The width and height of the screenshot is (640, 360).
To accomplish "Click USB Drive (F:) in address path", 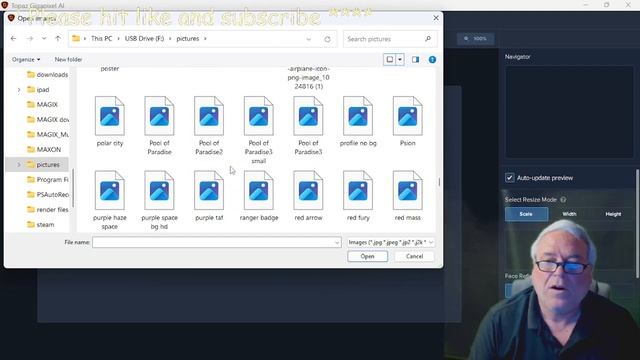I will (x=144, y=39).
